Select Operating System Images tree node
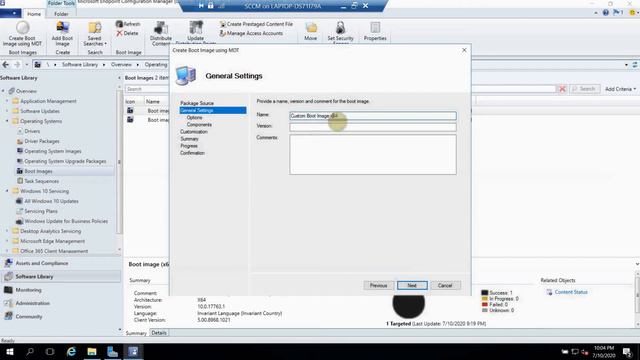This screenshot has width=640, height=360. click(x=53, y=151)
